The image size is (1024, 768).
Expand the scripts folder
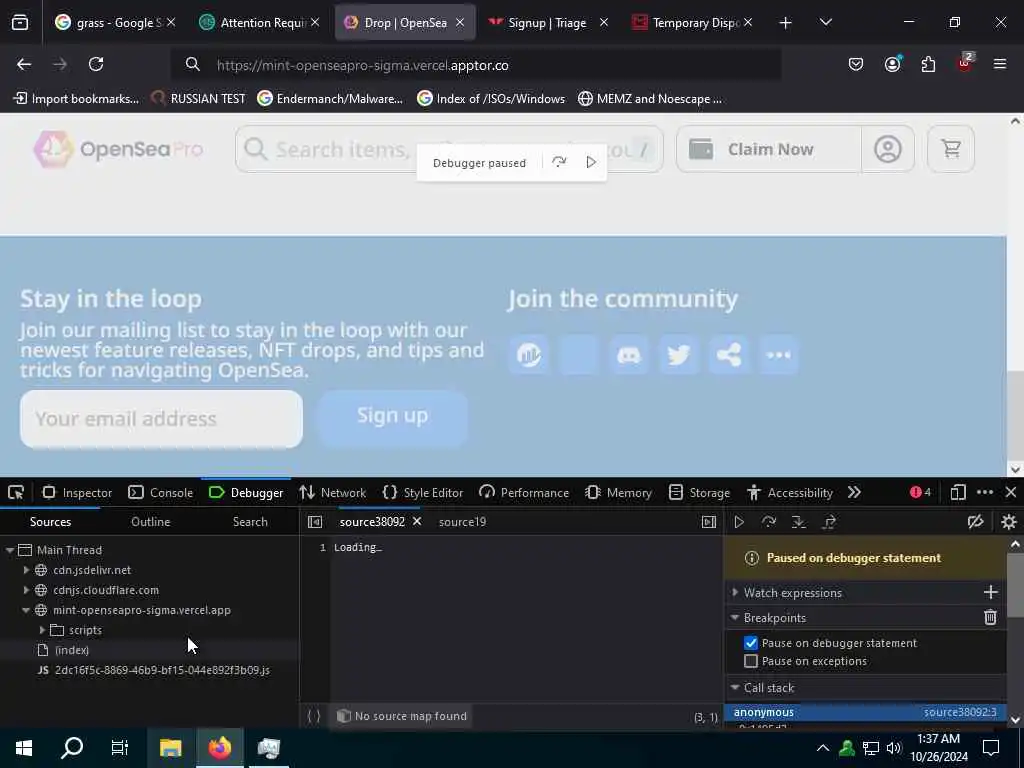click(x=42, y=630)
